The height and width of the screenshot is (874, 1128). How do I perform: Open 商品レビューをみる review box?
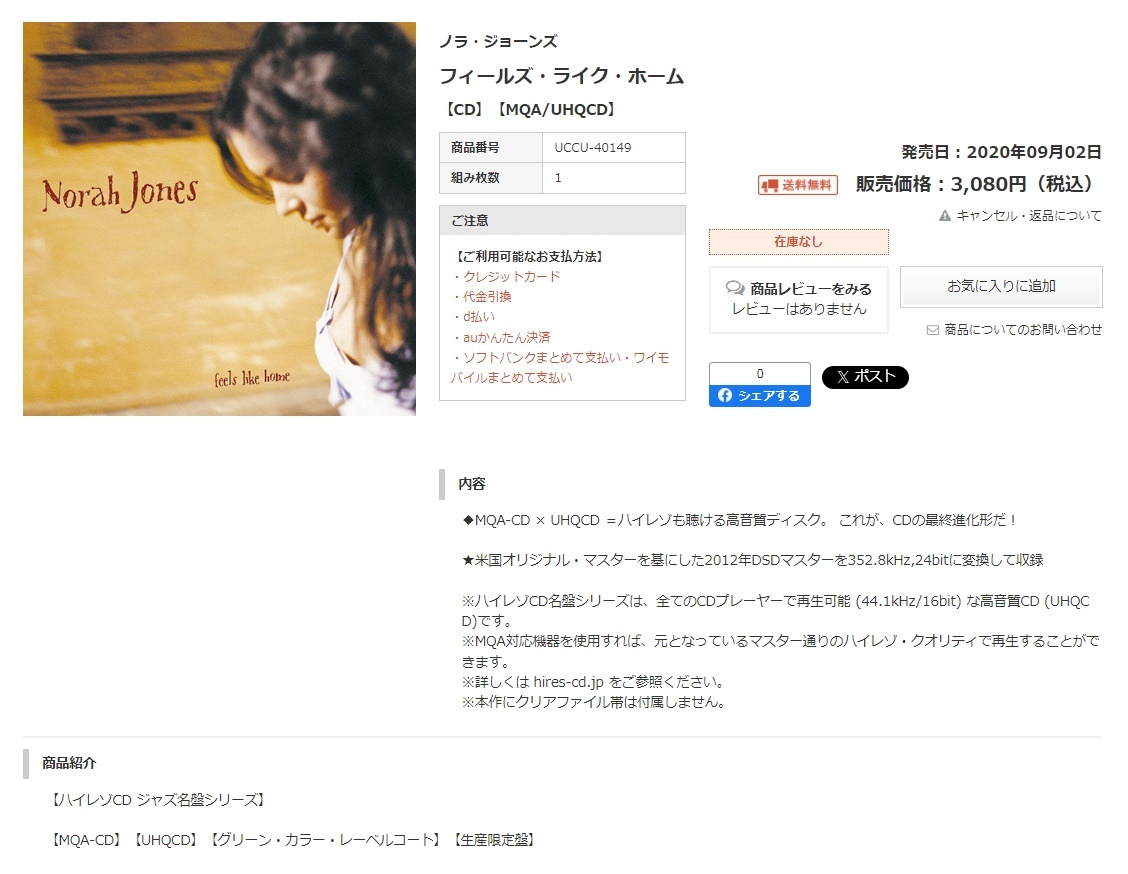click(799, 299)
